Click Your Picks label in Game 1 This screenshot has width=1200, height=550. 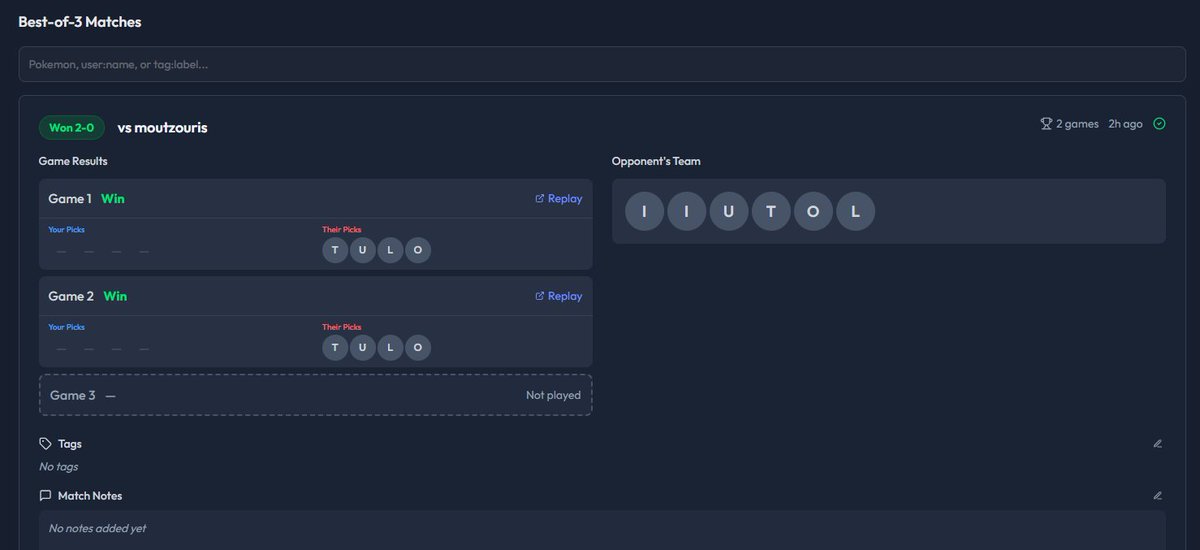(x=67, y=230)
